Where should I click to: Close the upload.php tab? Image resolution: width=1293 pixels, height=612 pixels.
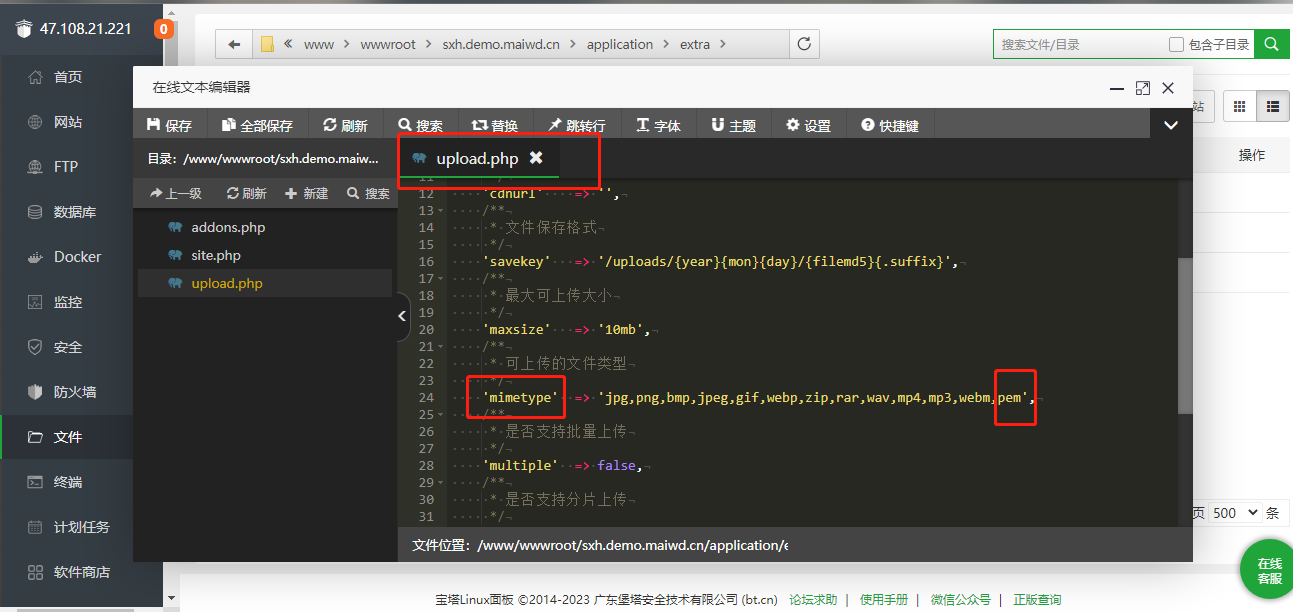(x=536, y=158)
